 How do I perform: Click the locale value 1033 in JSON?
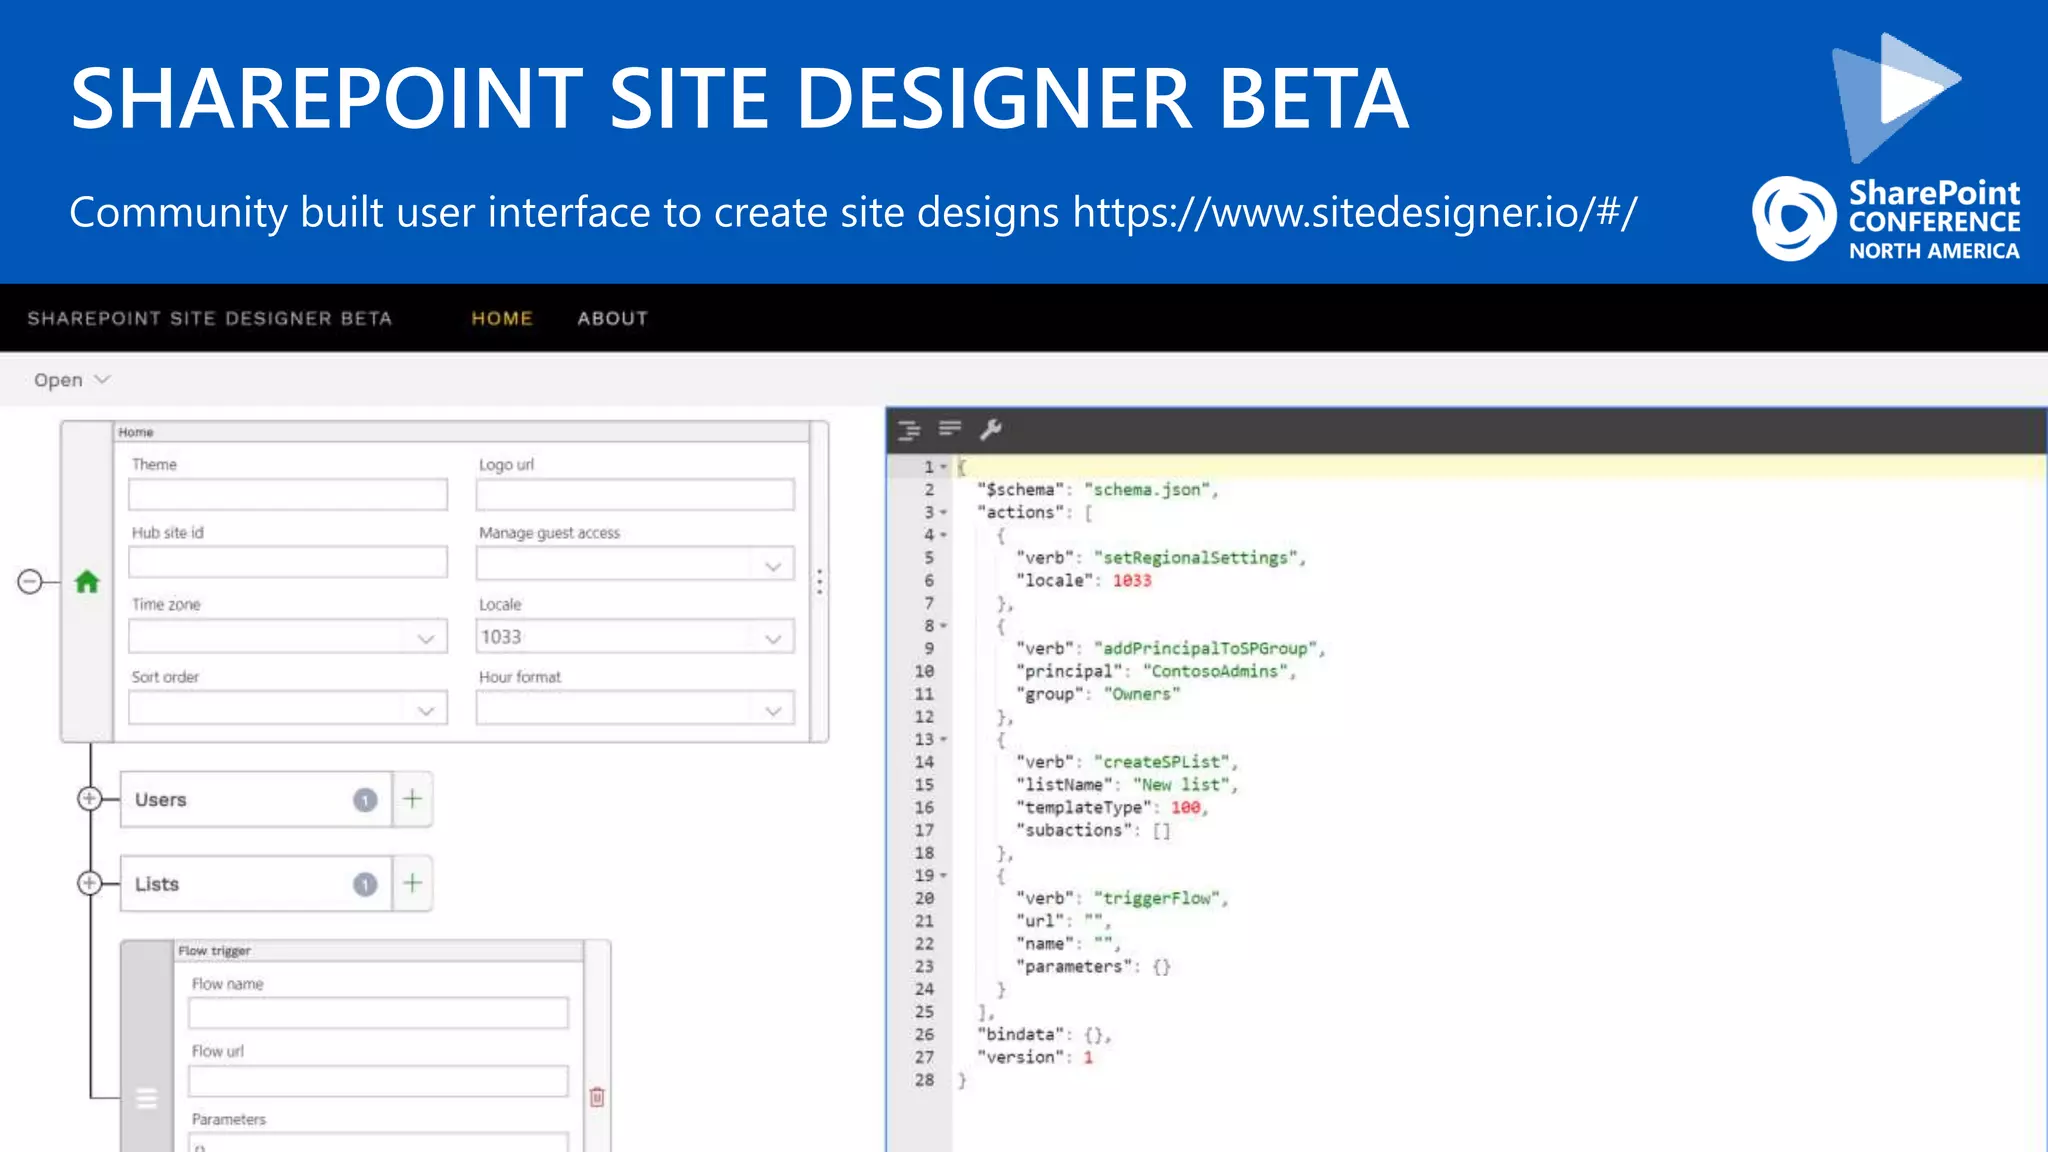coord(1132,581)
